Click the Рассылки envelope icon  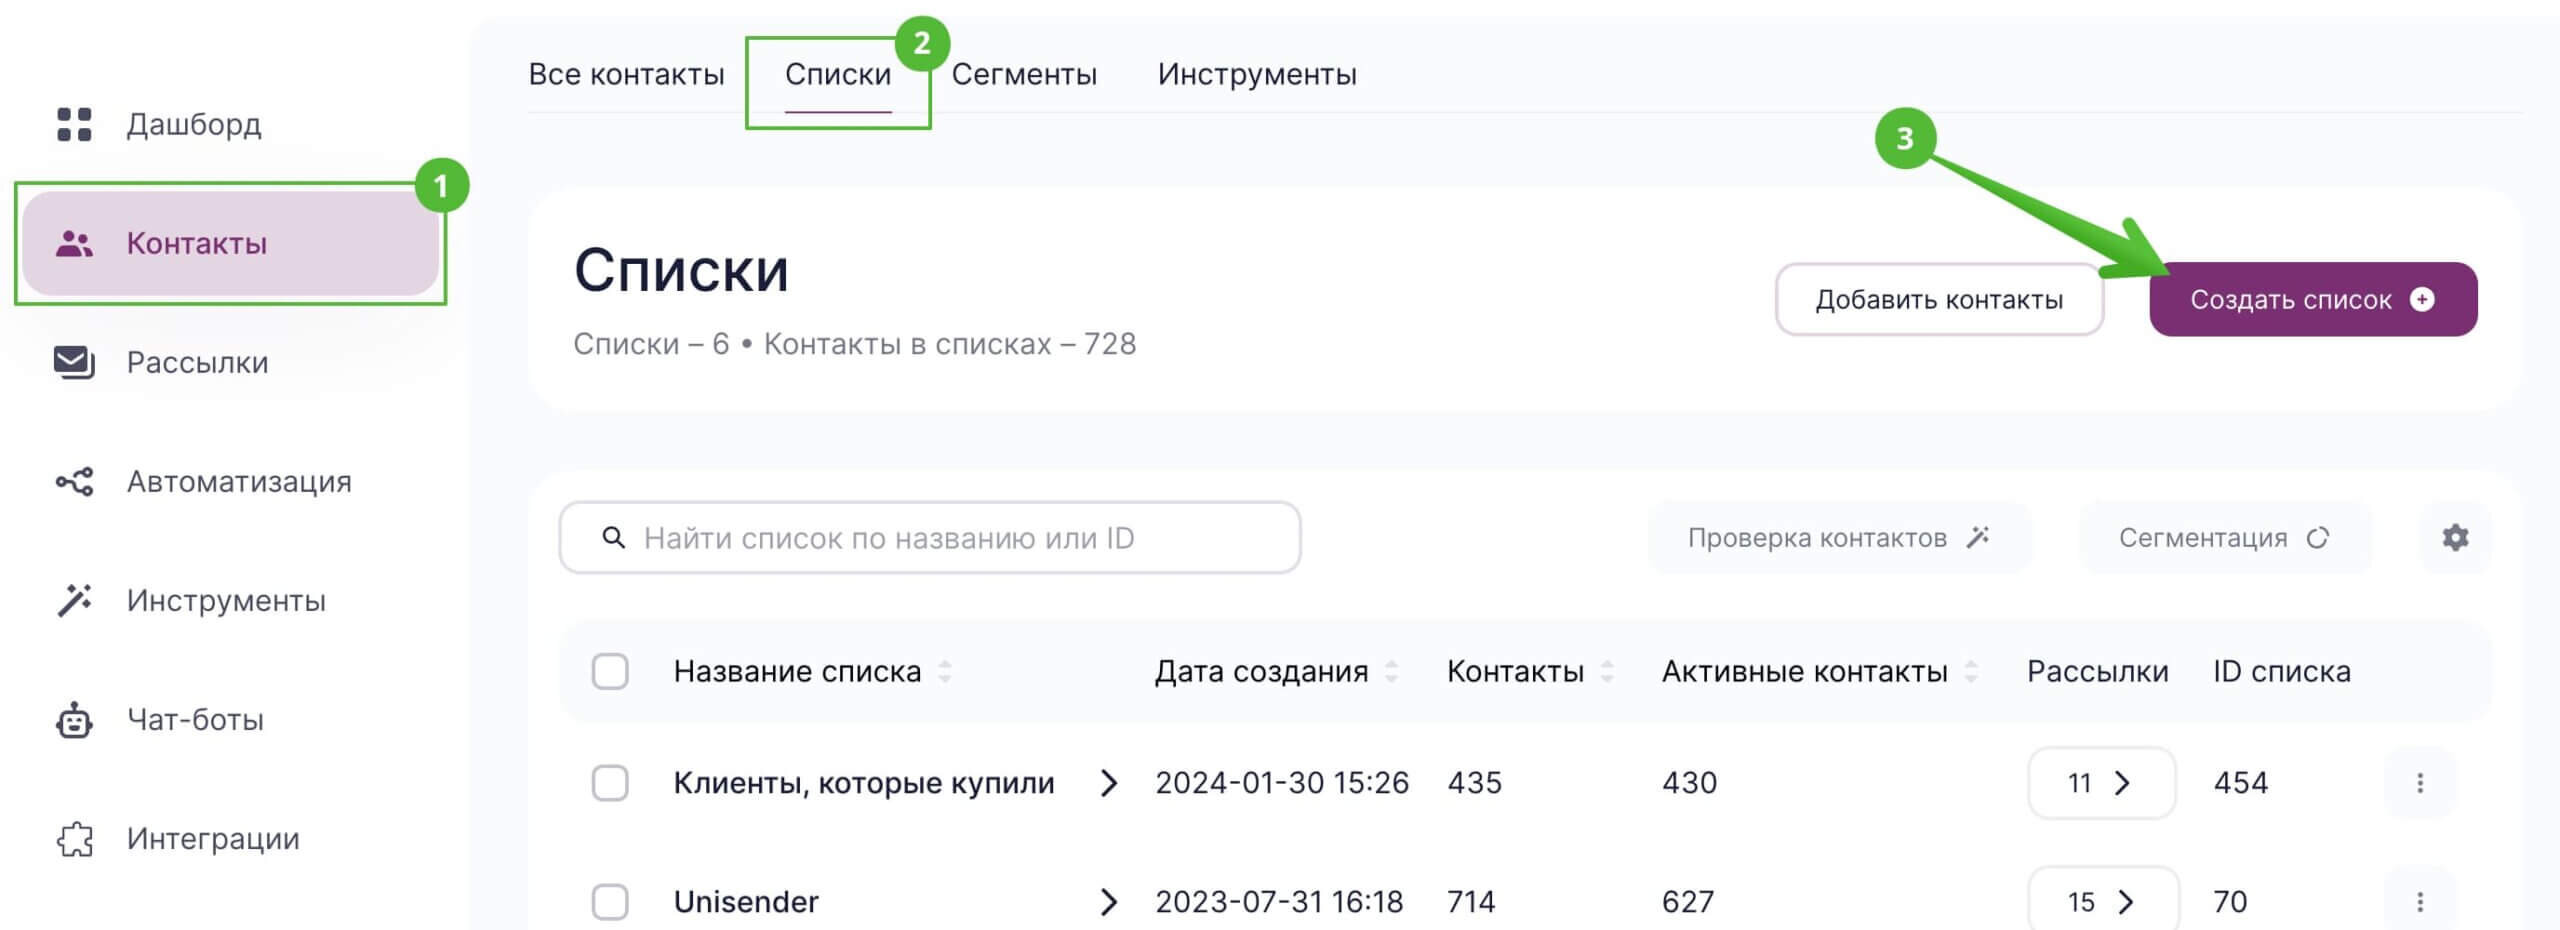[x=74, y=362]
